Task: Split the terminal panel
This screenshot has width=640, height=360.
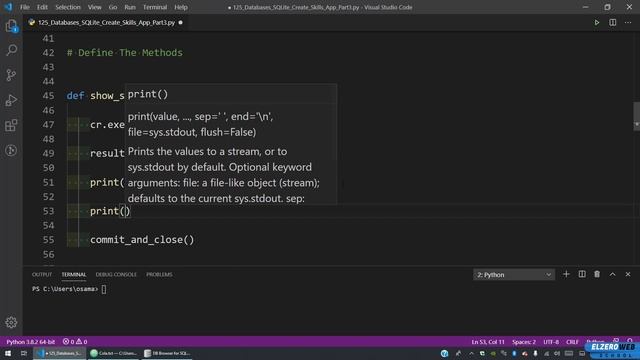Action: [582, 274]
